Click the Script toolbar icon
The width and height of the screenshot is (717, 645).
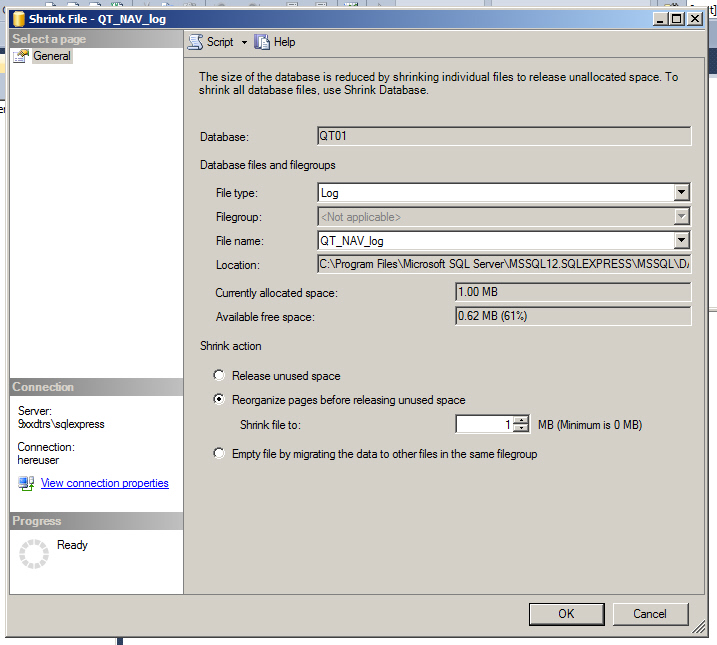pos(196,42)
